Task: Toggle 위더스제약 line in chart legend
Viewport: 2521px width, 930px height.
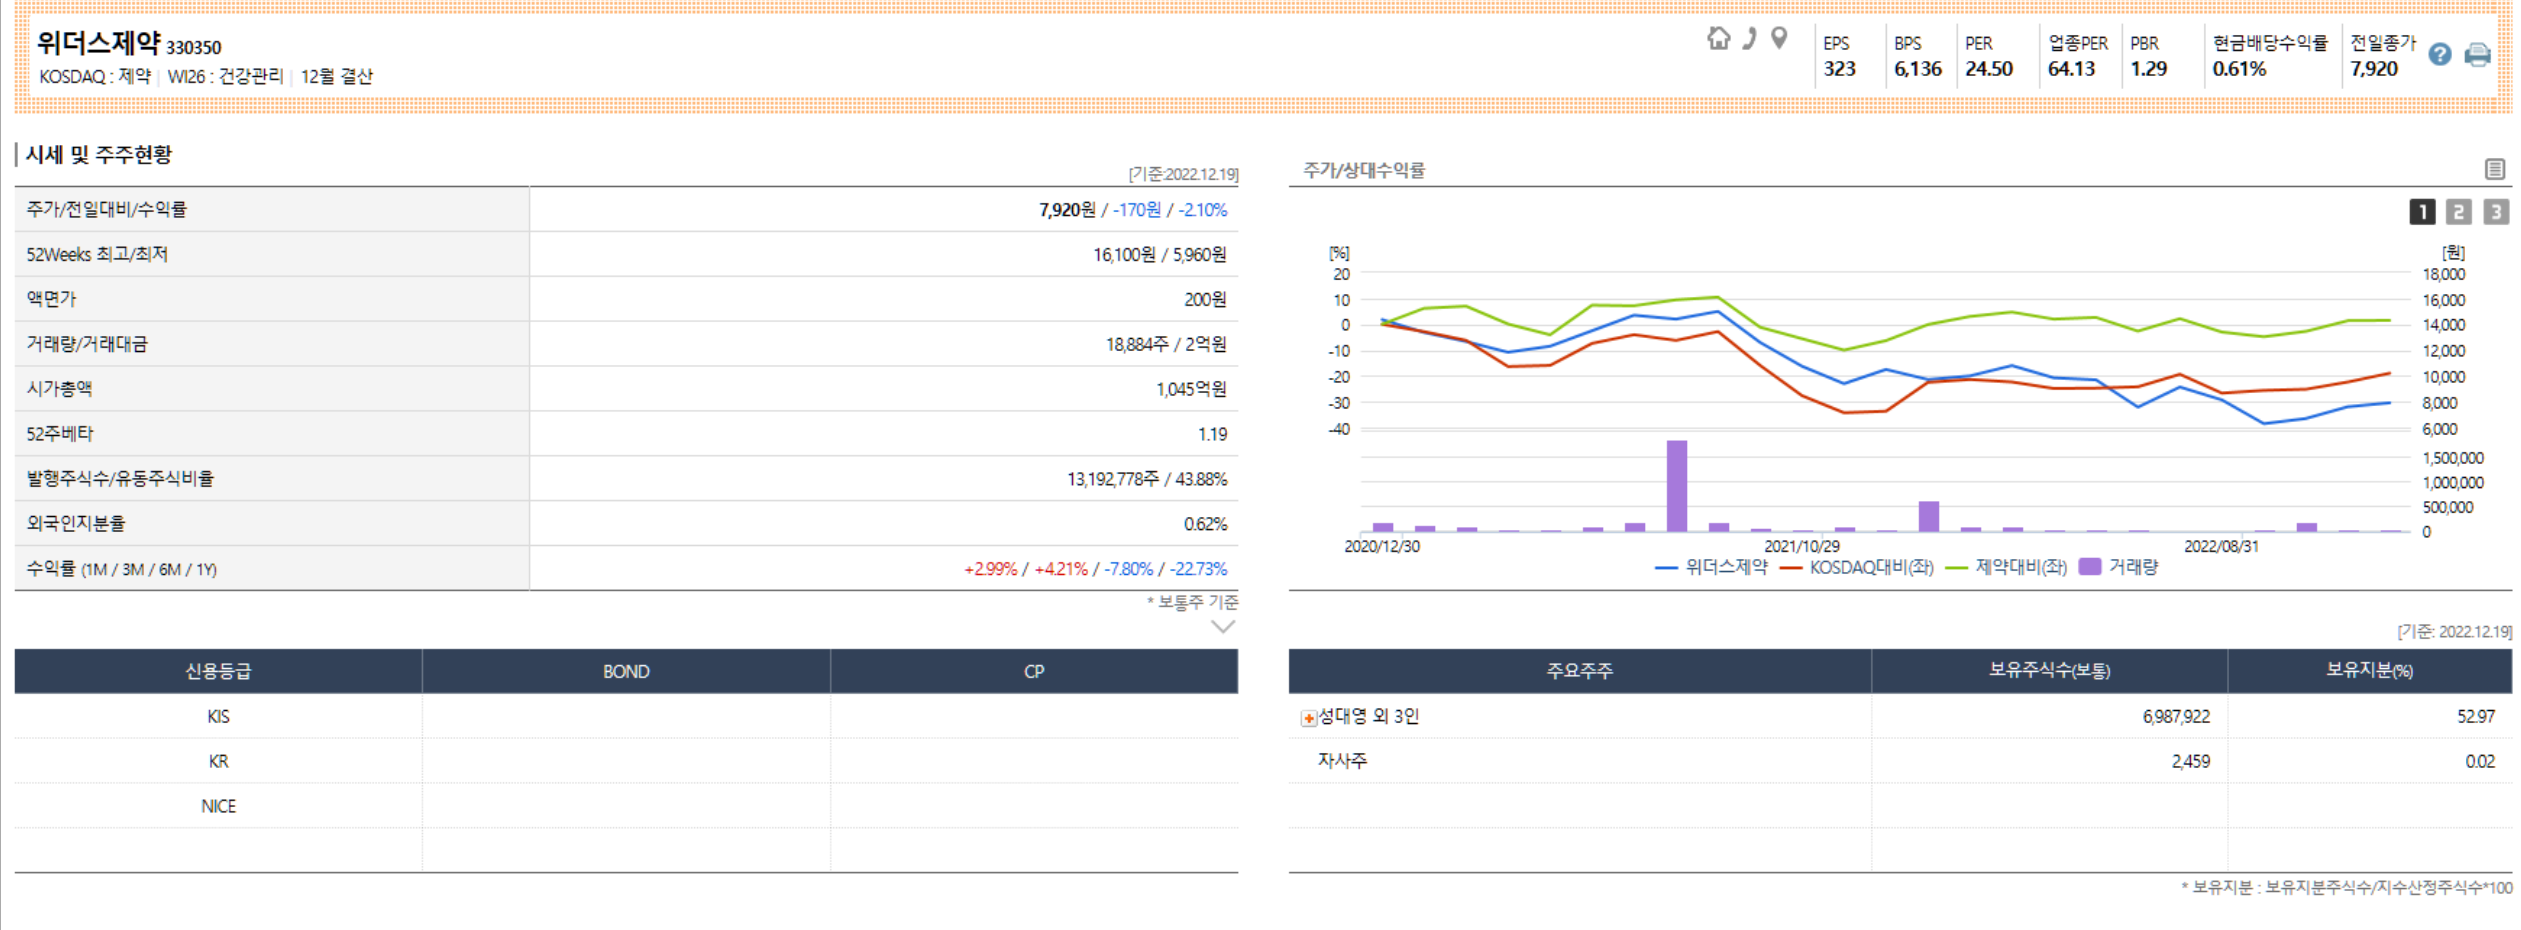Action: tap(1711, 567)
